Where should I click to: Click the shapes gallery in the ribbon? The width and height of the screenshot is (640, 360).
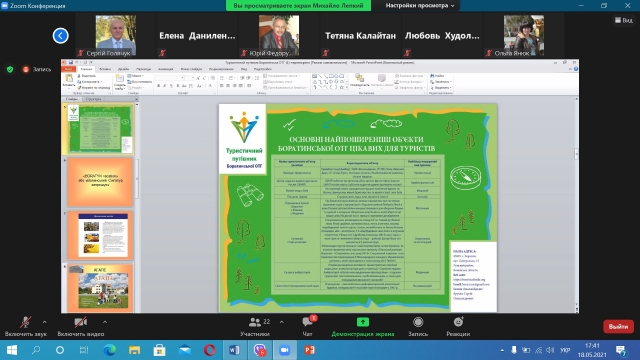(x=329, y=82)
